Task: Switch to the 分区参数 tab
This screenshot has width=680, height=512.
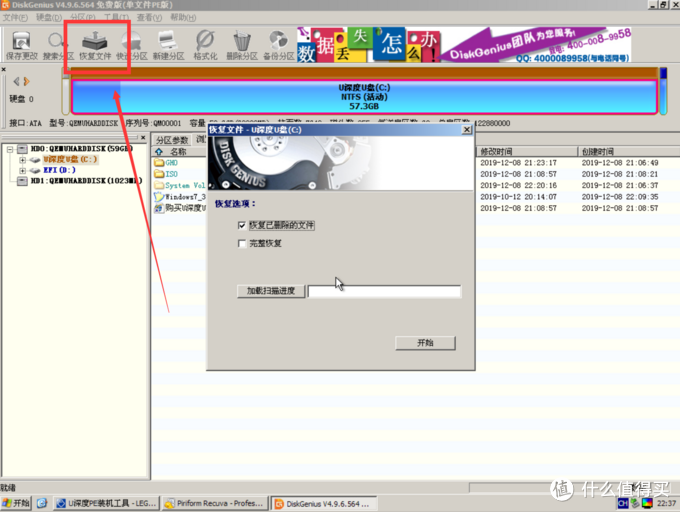Action: pyautogui.click(x=172, y=140)
